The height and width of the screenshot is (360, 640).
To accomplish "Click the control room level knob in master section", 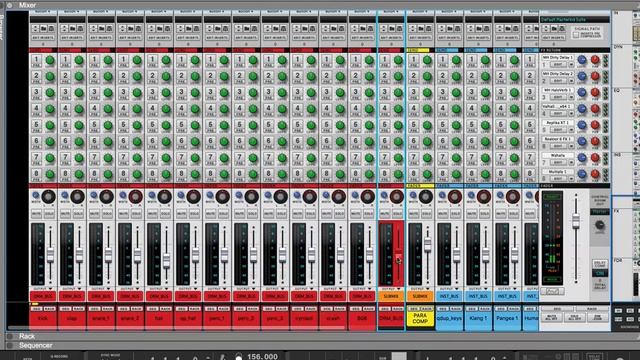I will click(599, 225).
